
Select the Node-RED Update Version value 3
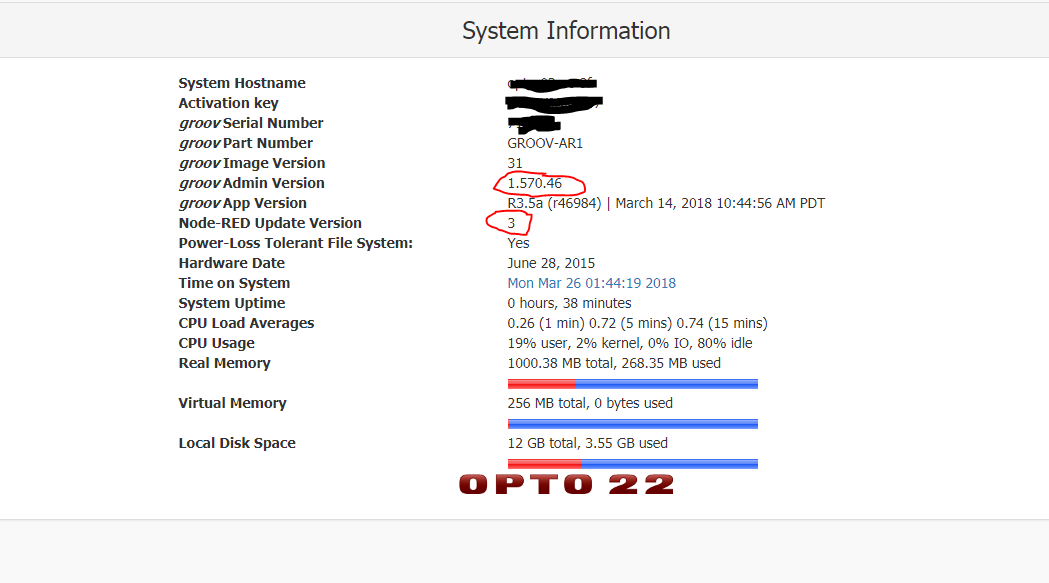511,224
